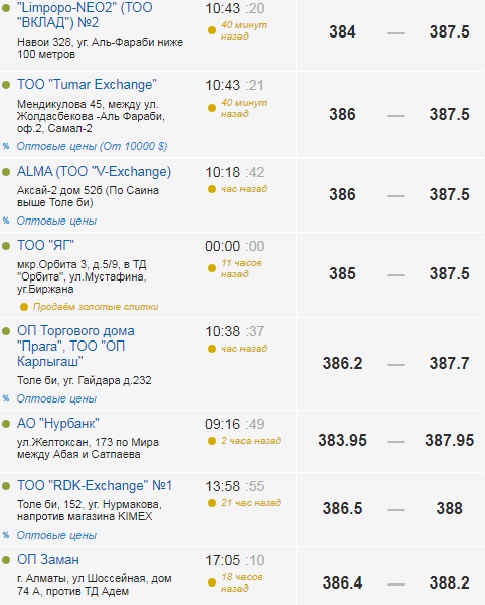Click yellow dot icon beside Продаём золотые слитки
Viewport: 485px width, 605px height.
[24, 307]
